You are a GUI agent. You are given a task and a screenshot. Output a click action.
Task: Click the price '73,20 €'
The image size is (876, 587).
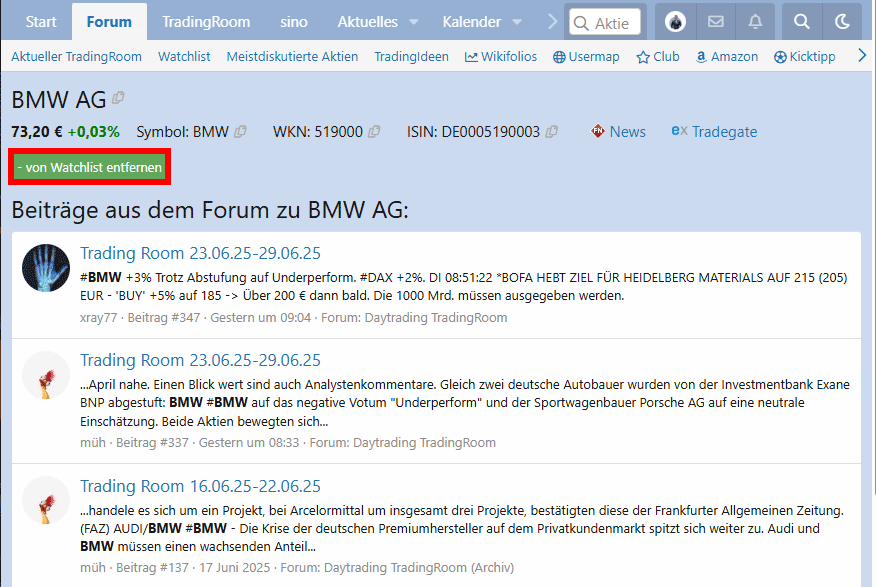pos(37,132)
